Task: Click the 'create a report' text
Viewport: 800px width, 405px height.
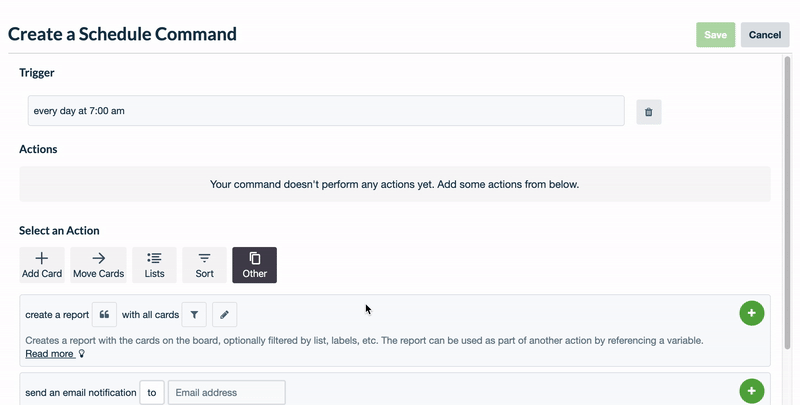Action: point(57,315)
